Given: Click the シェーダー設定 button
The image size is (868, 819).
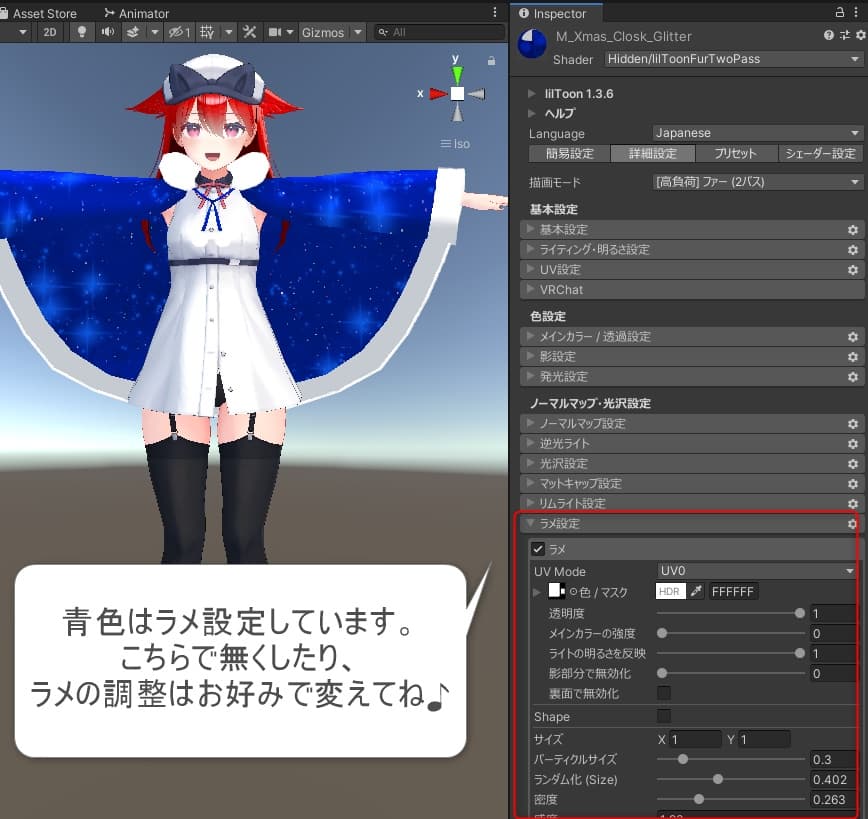Looking at the screenshot, I should [x=820, y=154].
